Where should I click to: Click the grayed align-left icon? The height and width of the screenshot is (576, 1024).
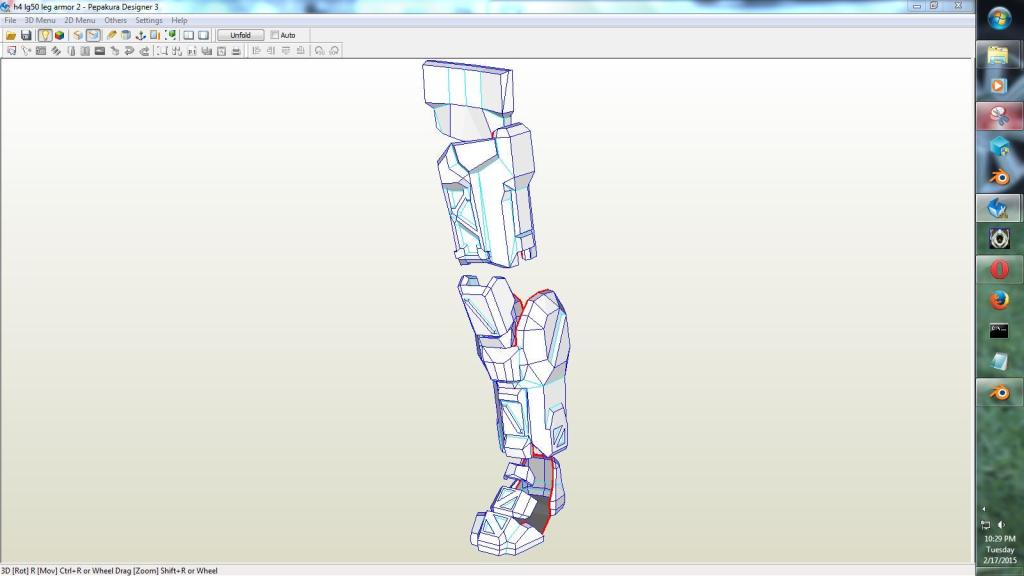click(x=257, y=51)
